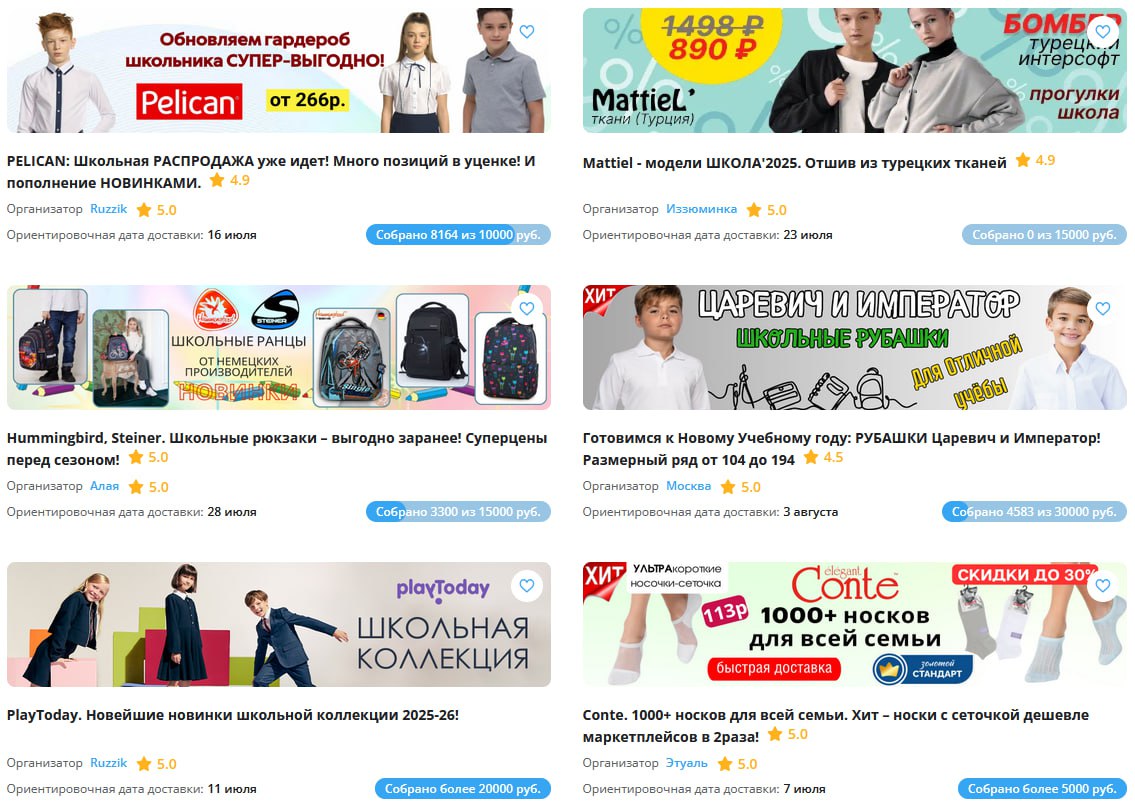Screen dimensions: 1135x808
Task: Visit organizer Иззюминка profile
Action: pyautogui.click(x=701, y=209)
